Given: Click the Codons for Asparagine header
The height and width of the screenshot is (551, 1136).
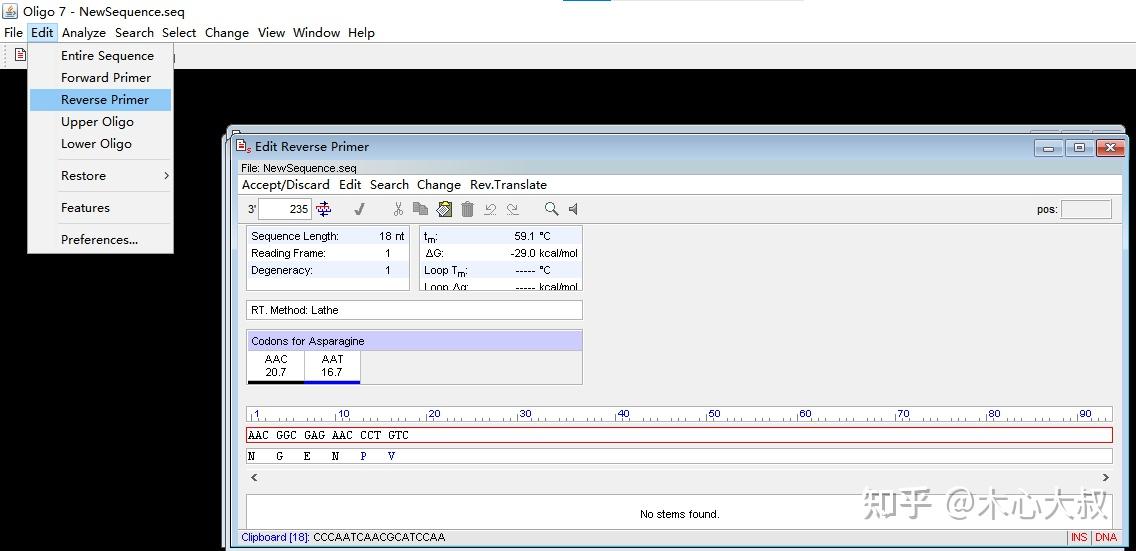Looking at the screenshot, I should tap(414, 341).
